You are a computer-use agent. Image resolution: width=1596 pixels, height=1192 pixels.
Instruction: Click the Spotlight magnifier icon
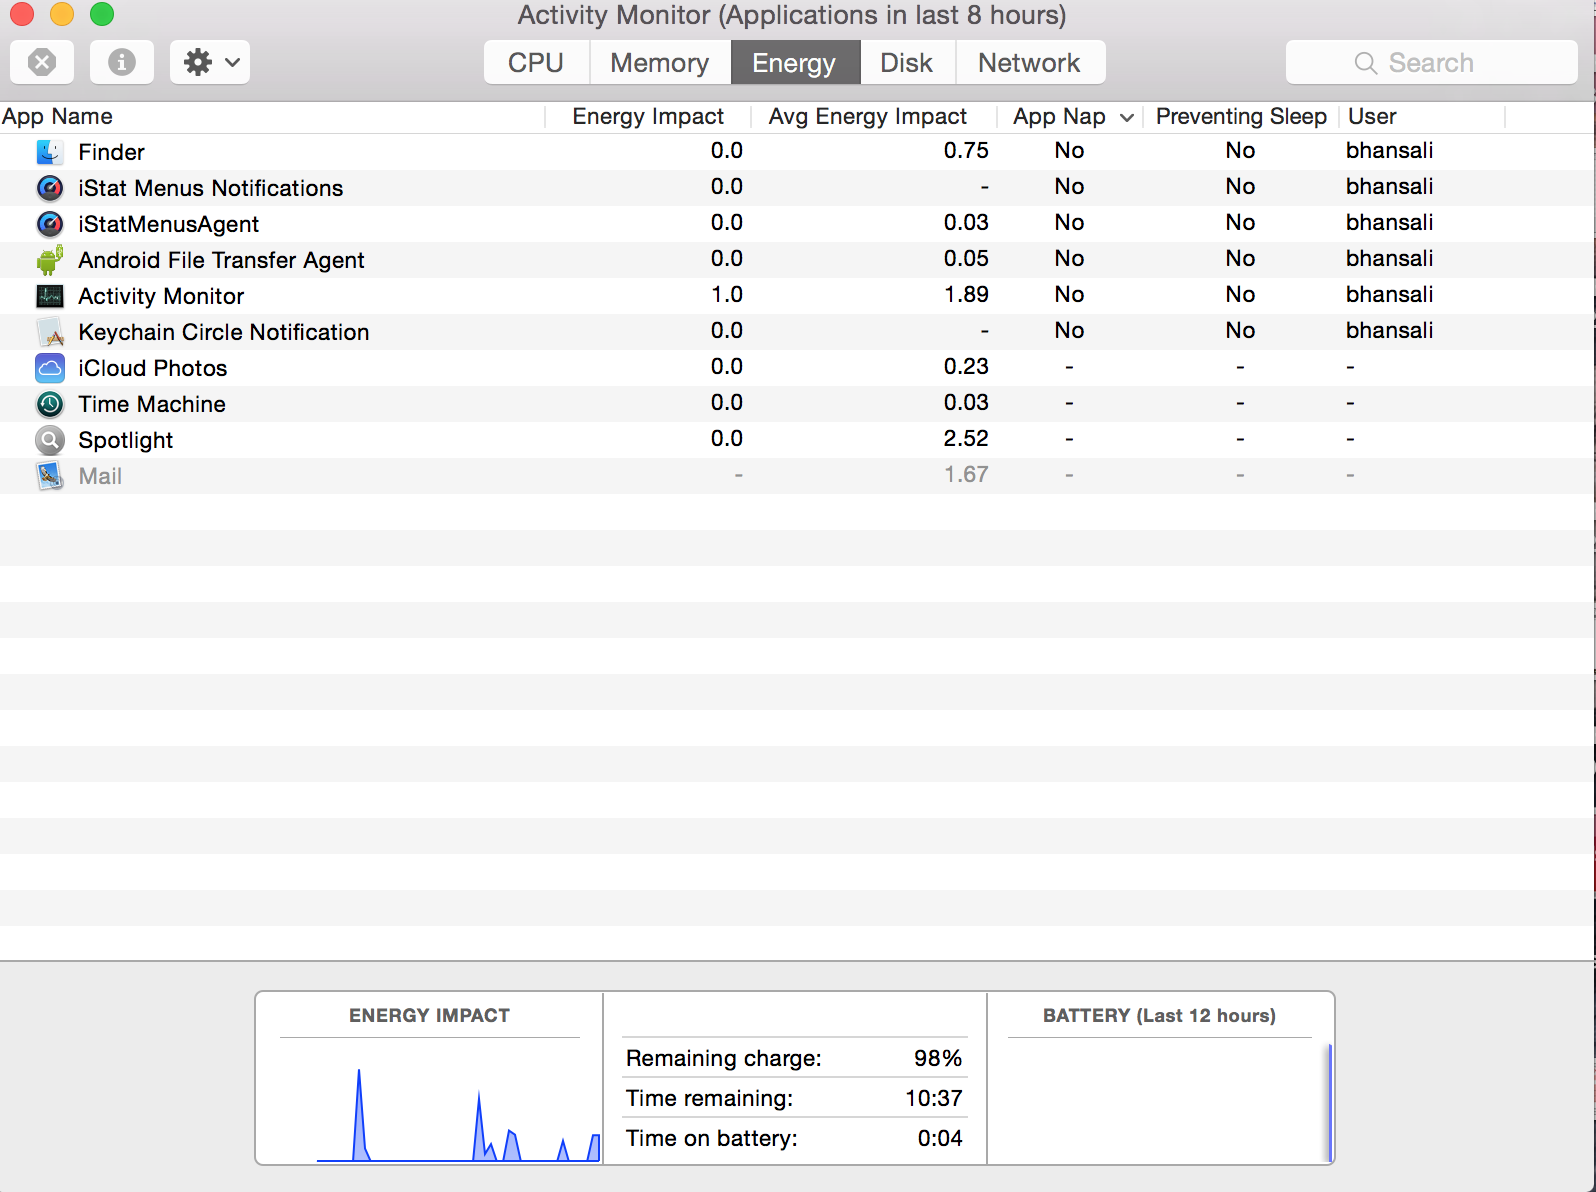50,440
